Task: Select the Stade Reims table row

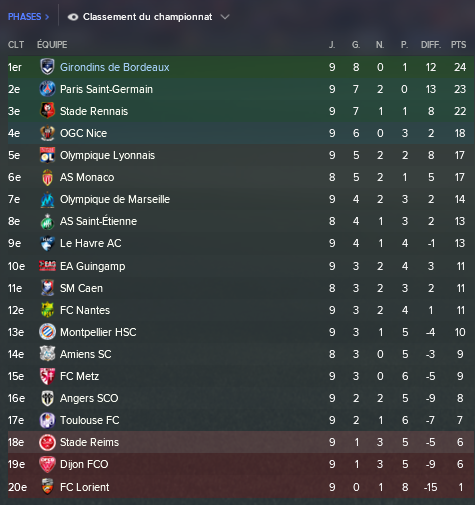Action: [241, 442]
